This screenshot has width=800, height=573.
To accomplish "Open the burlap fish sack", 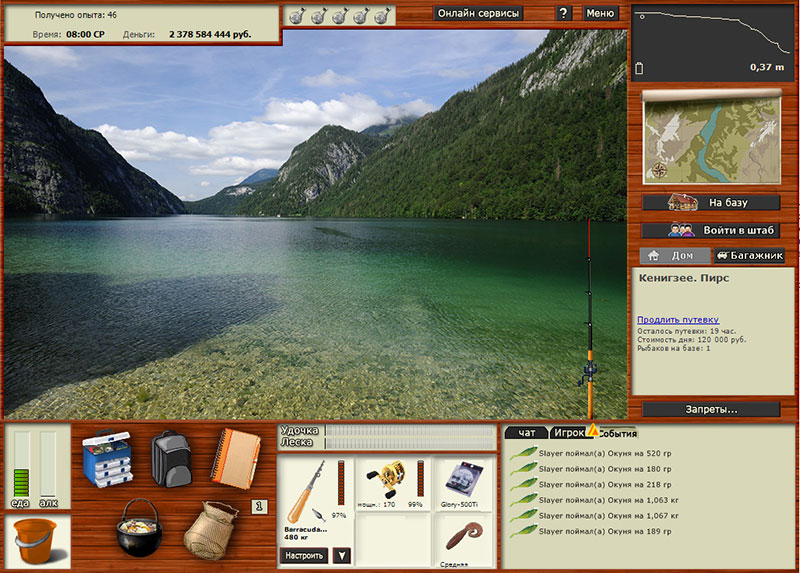I will (211, 531).
